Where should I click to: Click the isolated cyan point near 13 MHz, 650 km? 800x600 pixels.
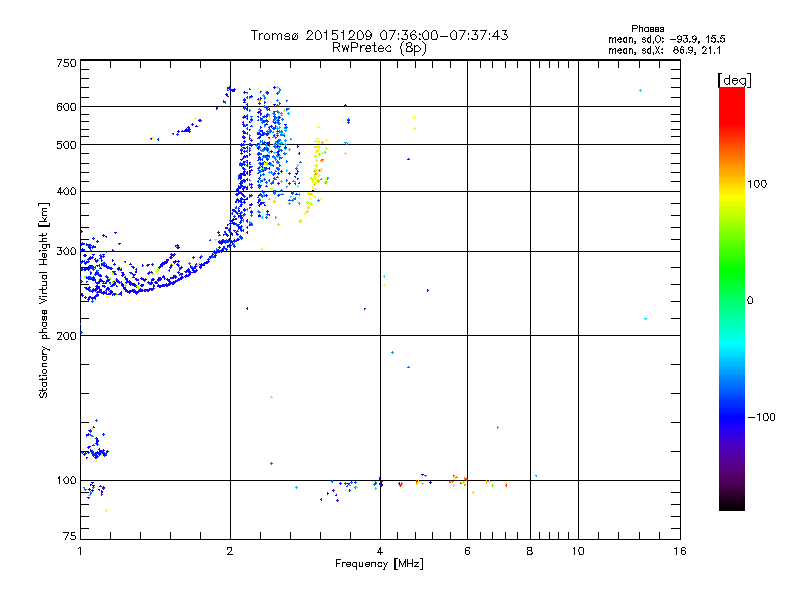pos(640,91)
